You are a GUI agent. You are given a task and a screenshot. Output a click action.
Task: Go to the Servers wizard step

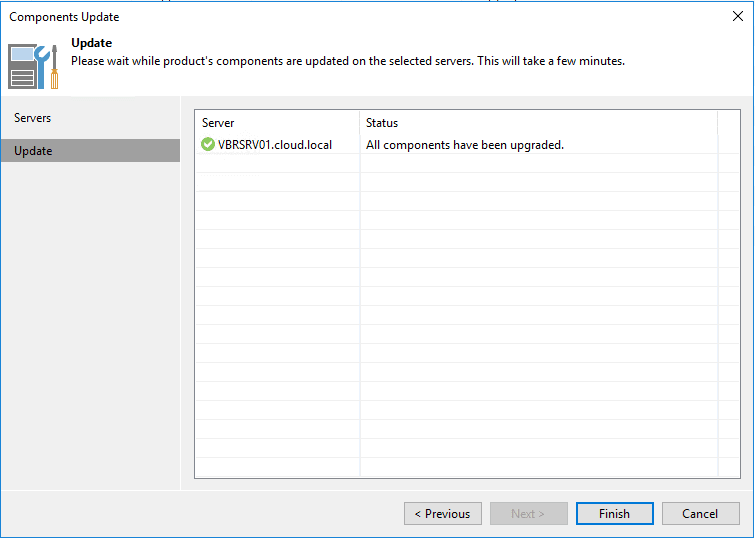(32, 118)
